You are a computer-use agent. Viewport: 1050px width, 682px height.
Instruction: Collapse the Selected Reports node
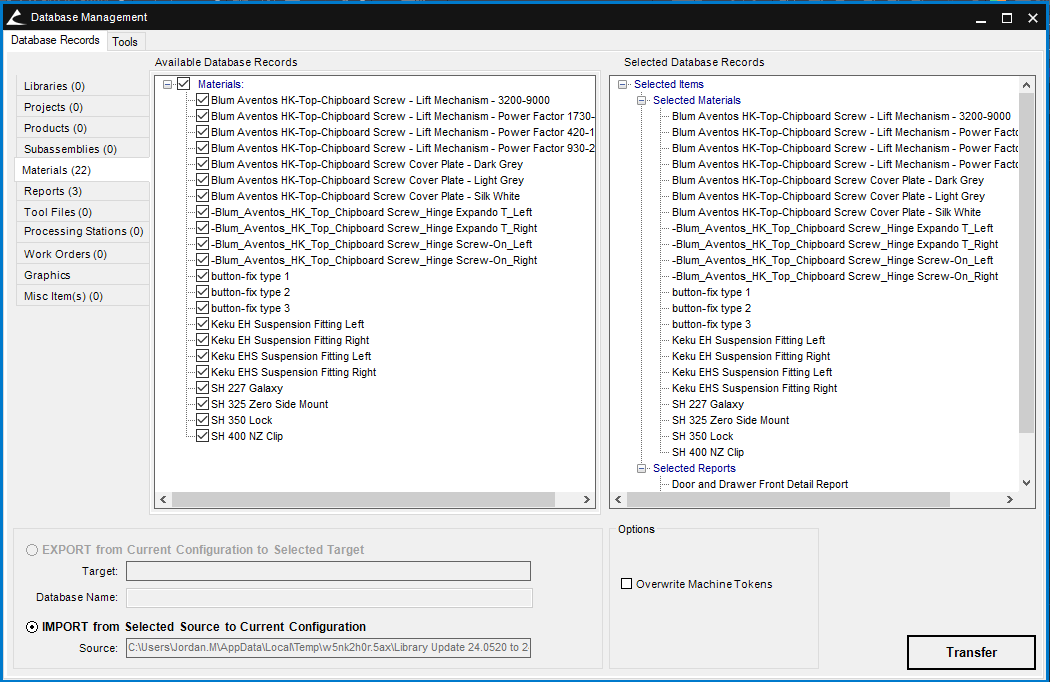pyautogui.click(x=642, y=469)
